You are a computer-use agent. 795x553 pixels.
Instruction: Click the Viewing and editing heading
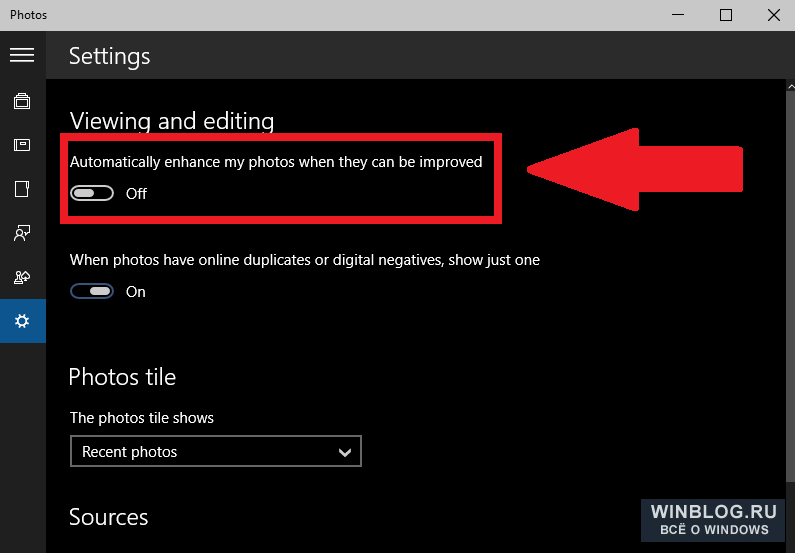click(x=172, y=121)
